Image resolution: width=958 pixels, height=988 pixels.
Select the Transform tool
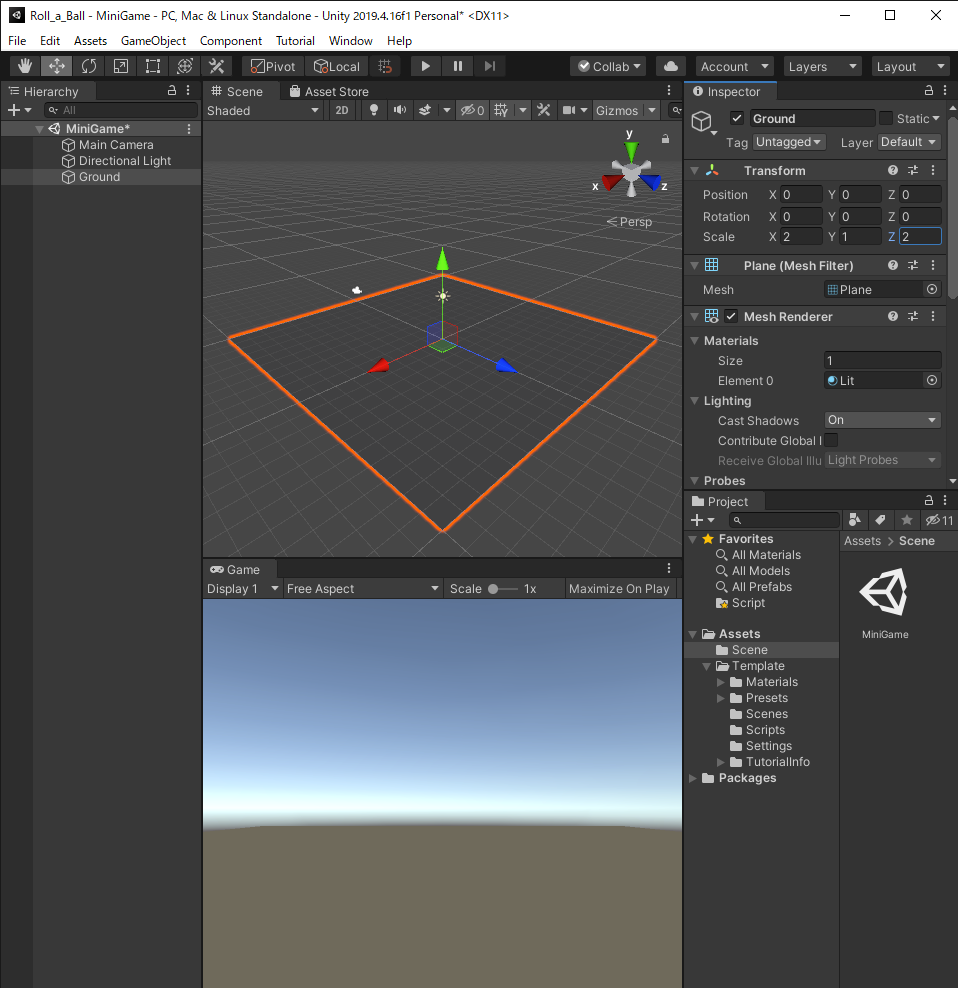pyautogui.click(x=185, y=66)
